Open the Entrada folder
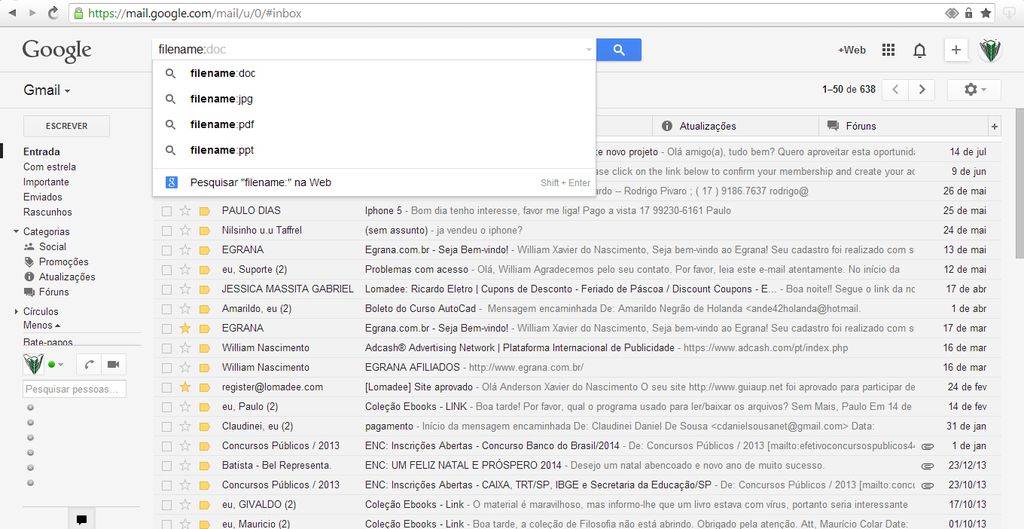1024x529 pixels. point(41,152)
